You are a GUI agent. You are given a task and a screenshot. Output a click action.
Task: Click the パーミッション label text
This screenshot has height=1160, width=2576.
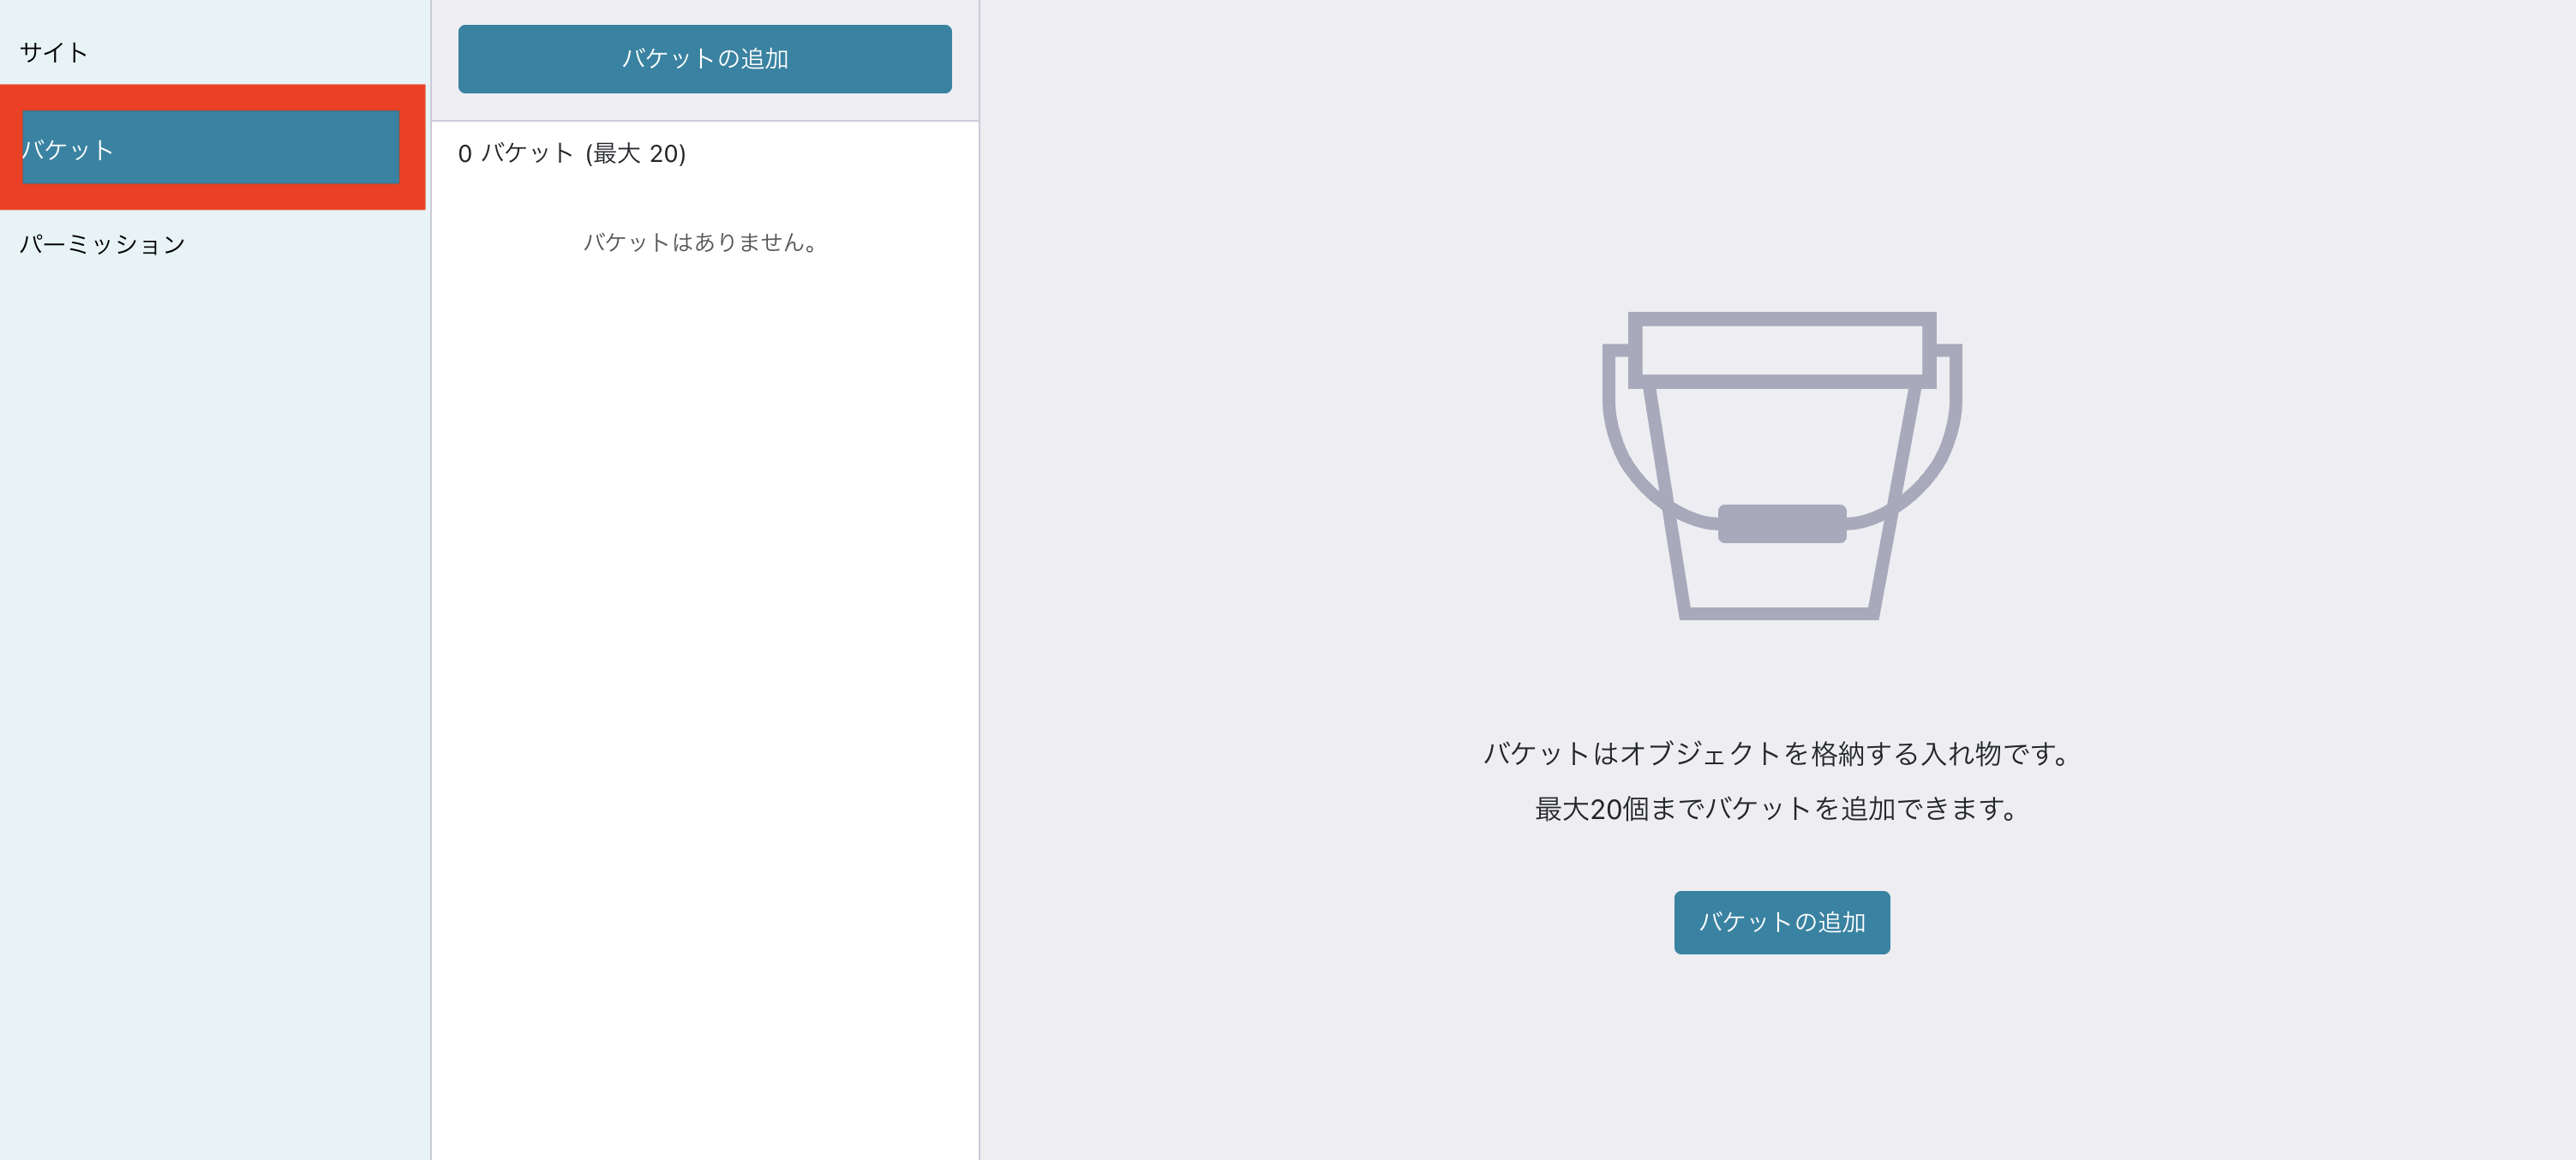[x=102, y=244]
